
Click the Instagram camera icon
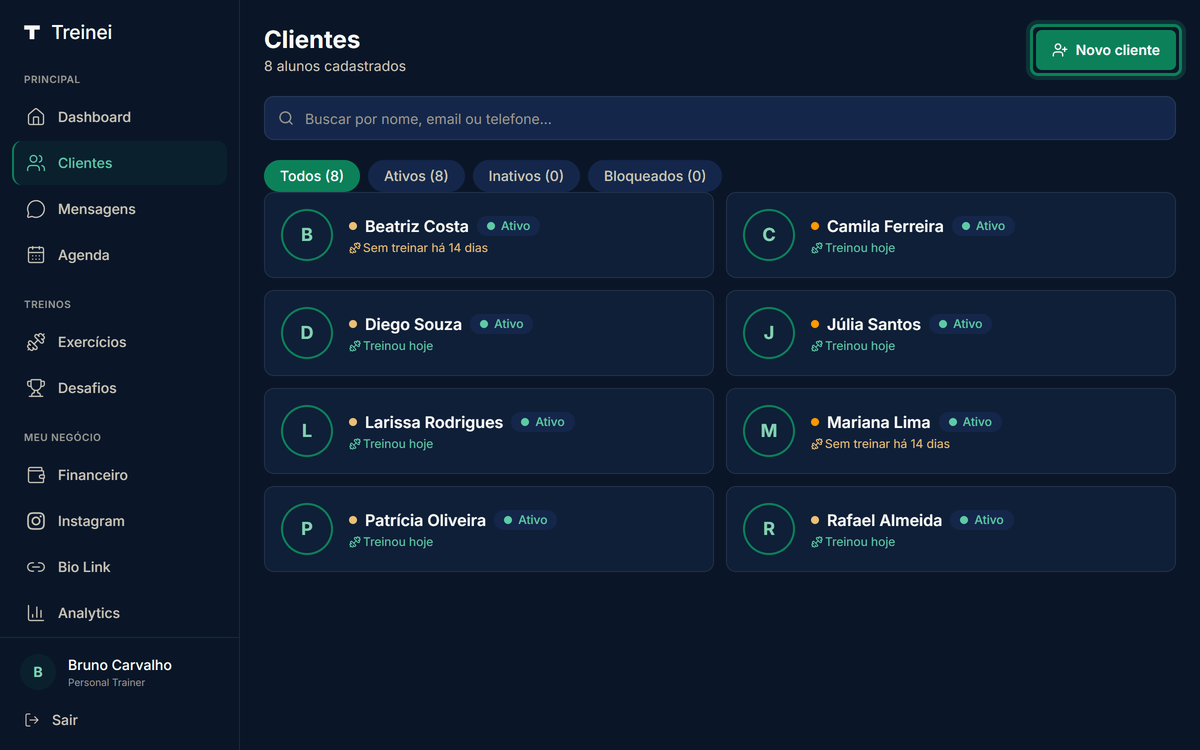[x=36, y=521]
